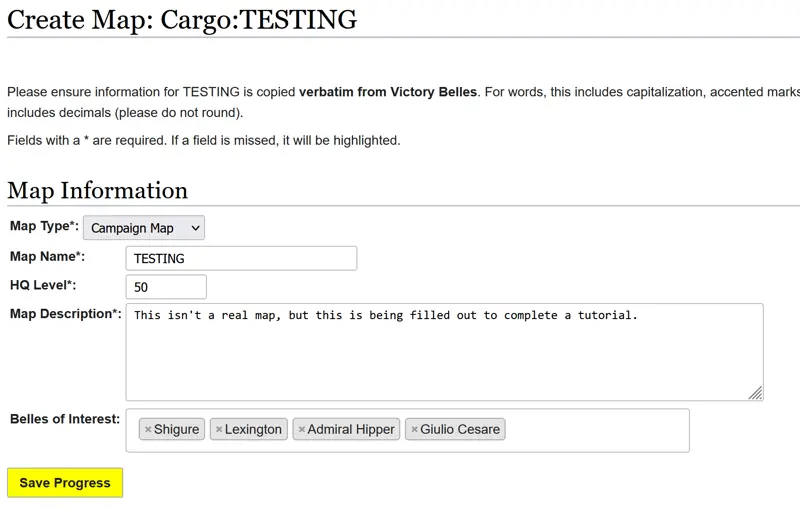800x508 pixels.
Task: Delete Giulio Cesare using its x icon
Action: tap(414, 430)
